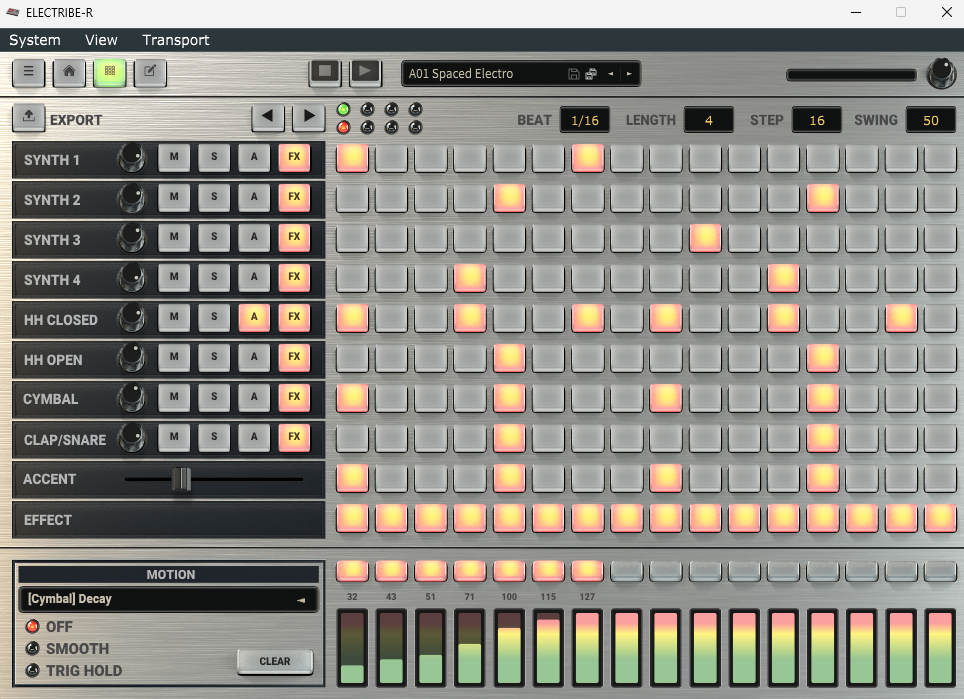Viewport: 964px width, 699px height.
Task: Click the Synth 1 level knob
Action: click(x=132, y=158)
